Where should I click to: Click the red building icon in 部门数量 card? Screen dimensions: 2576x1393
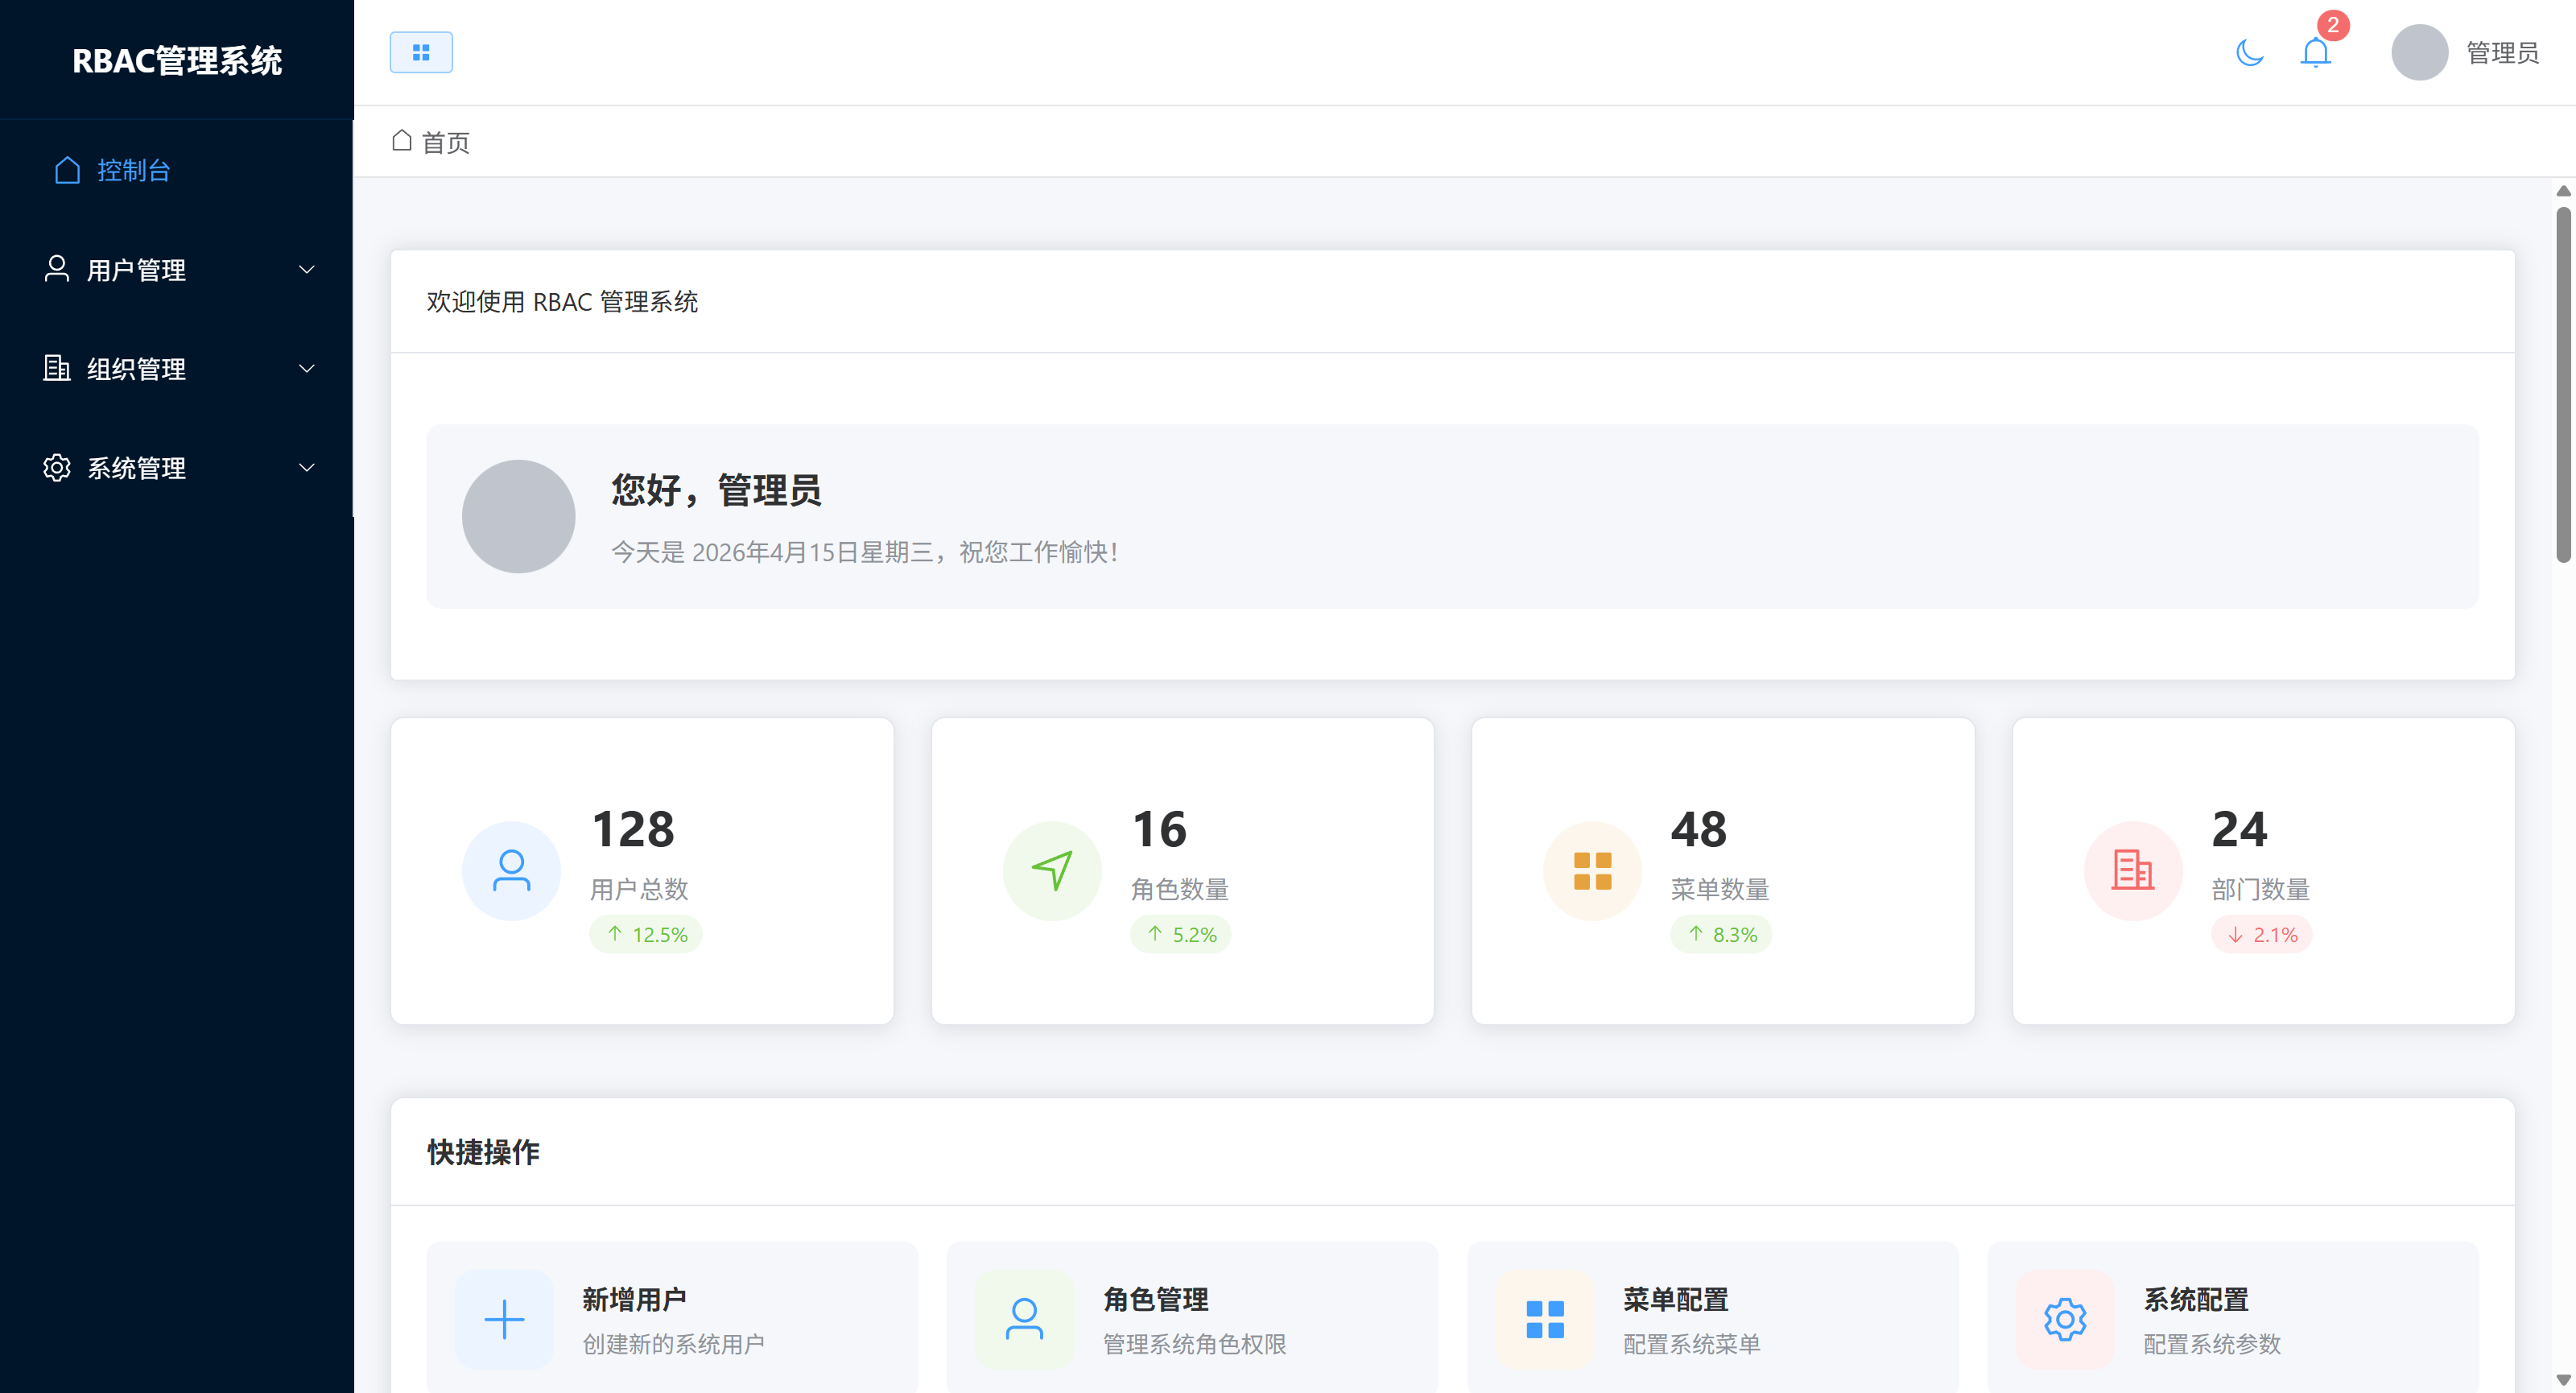click(x=2132, y=870)
